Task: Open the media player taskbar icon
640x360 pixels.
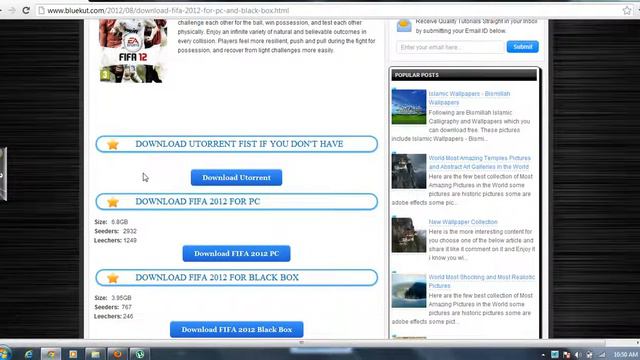Action: [x=73, y=354]
